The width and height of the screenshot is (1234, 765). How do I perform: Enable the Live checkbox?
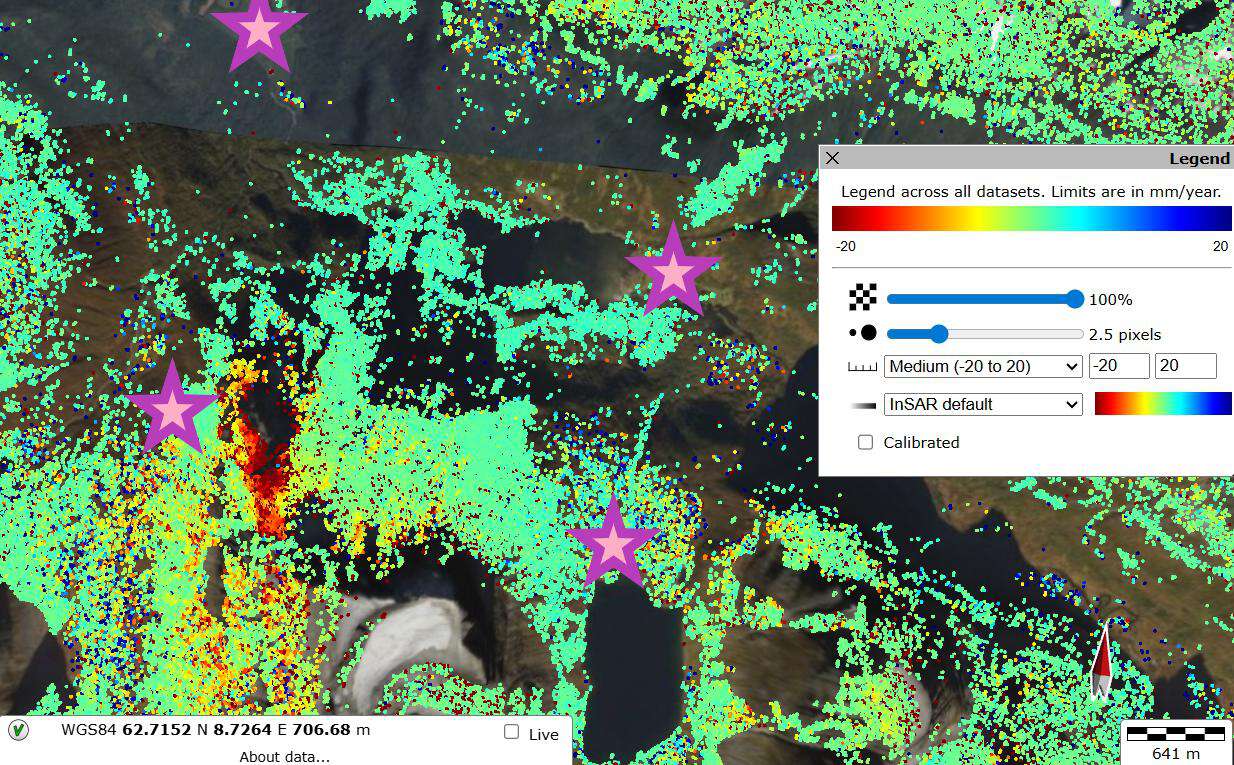(512, 733)
